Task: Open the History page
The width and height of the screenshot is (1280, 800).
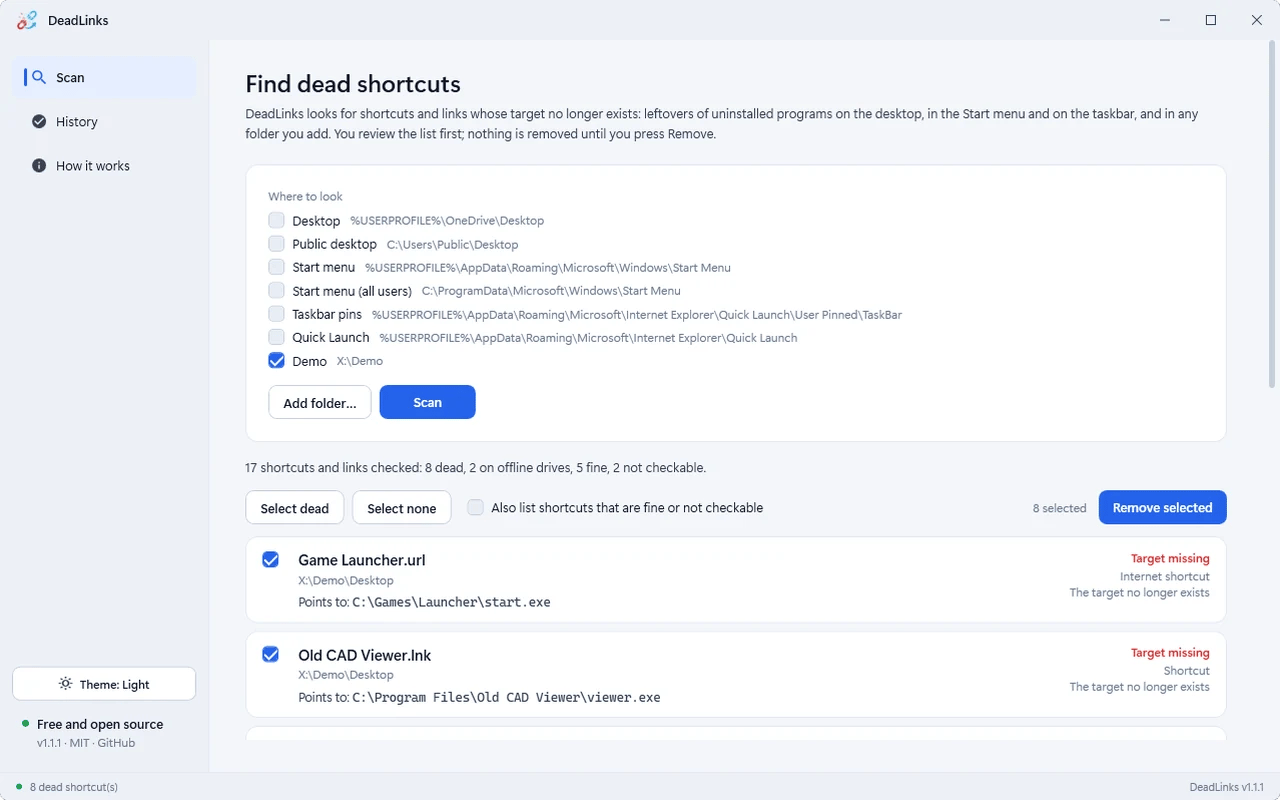Action: coord(104,121)
